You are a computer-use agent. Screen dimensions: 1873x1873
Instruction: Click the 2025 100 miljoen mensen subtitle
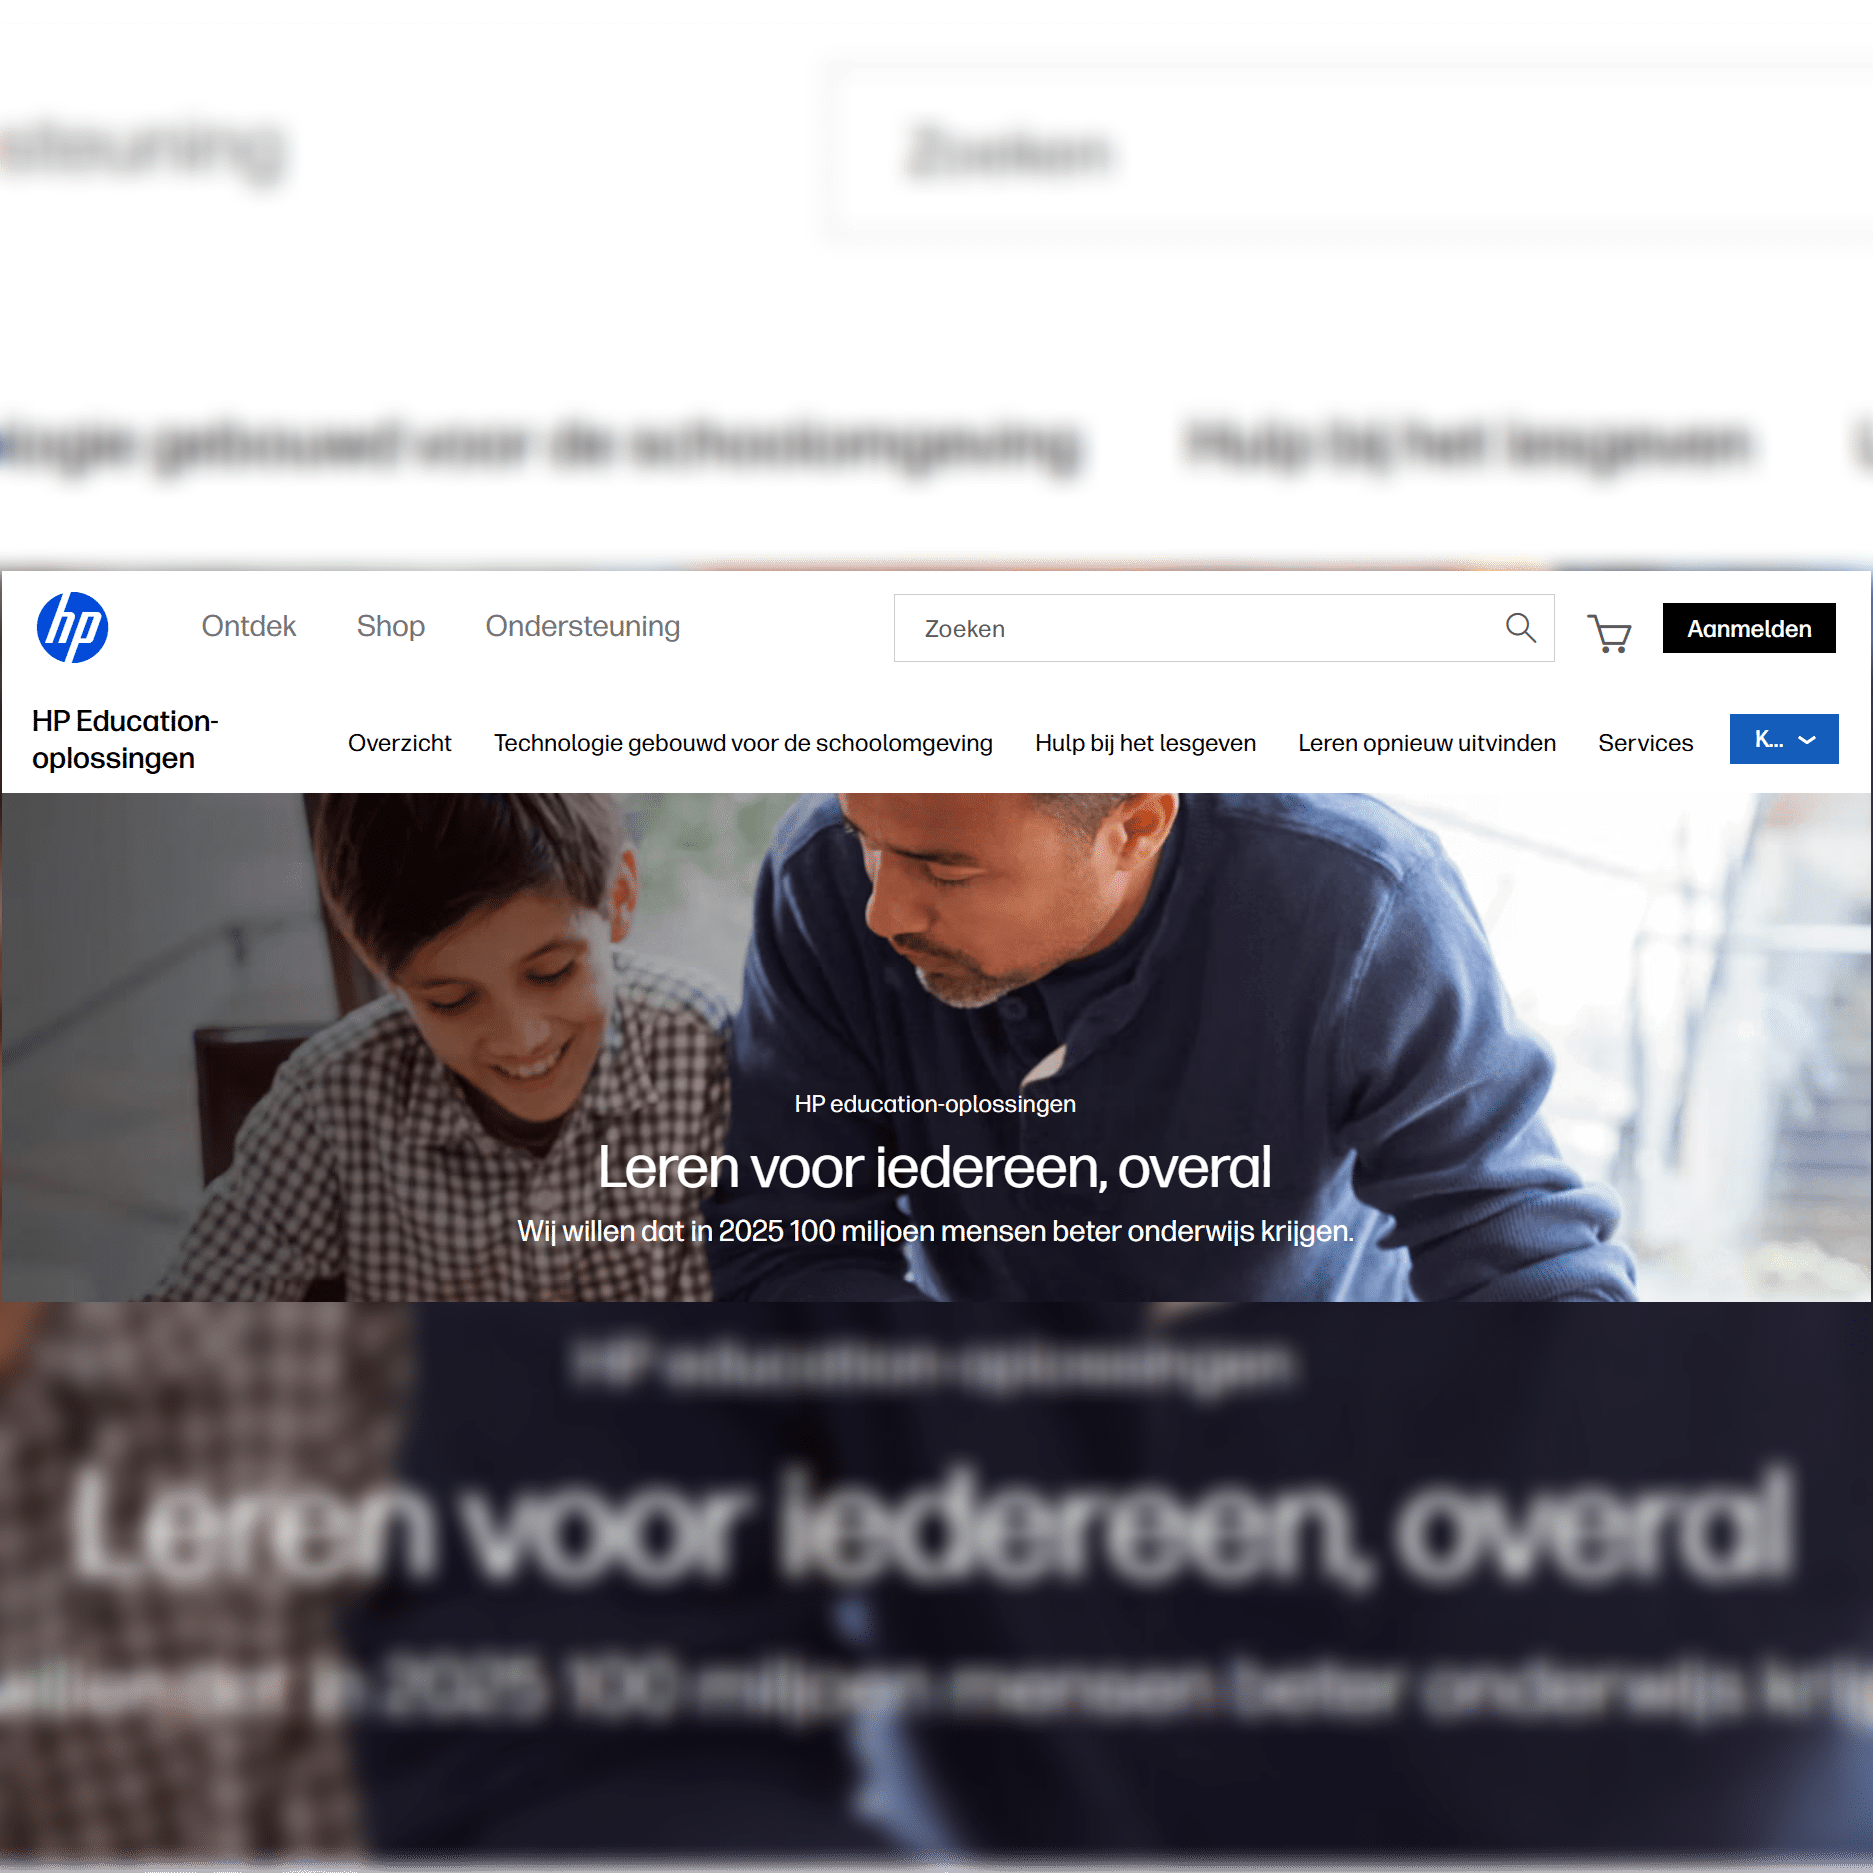point(934,1231)
